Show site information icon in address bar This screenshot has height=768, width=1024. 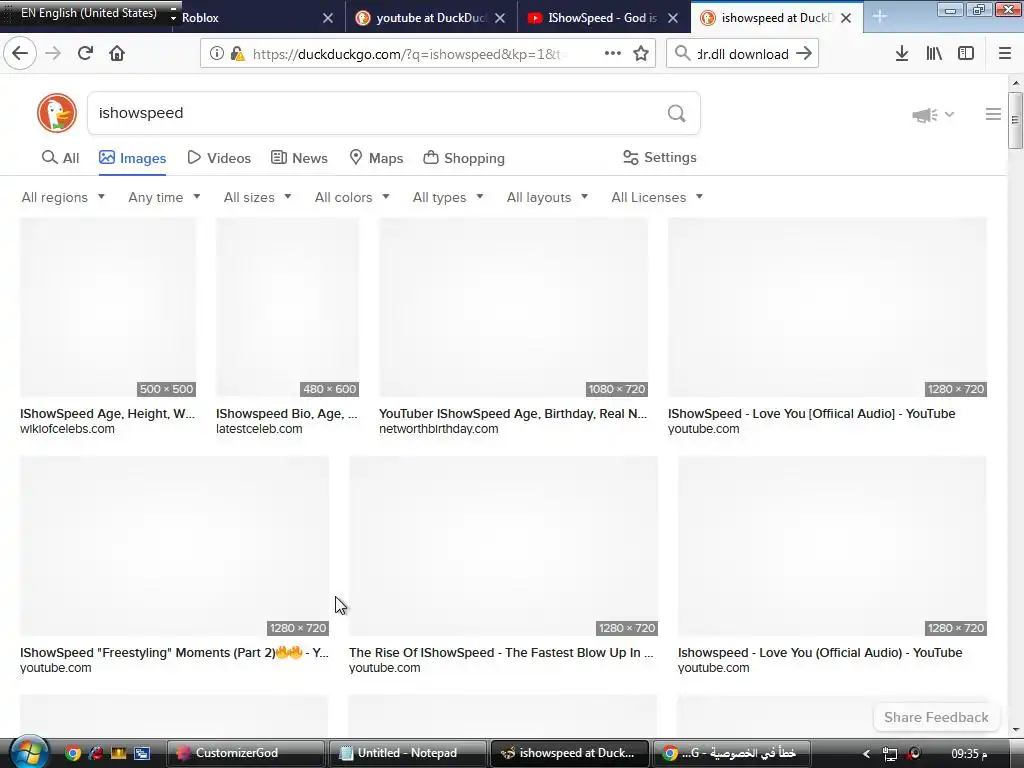click(x=216, y=54)
